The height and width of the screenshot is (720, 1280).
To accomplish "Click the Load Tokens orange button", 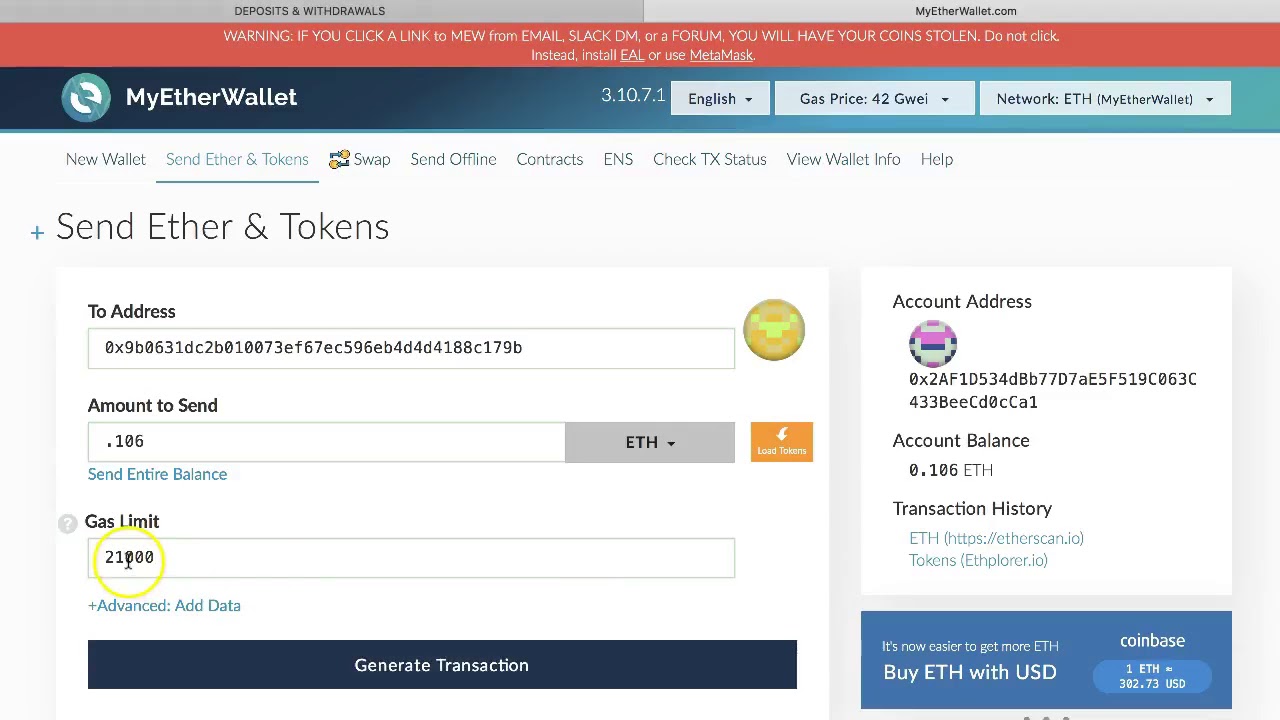I will point(782,442).
